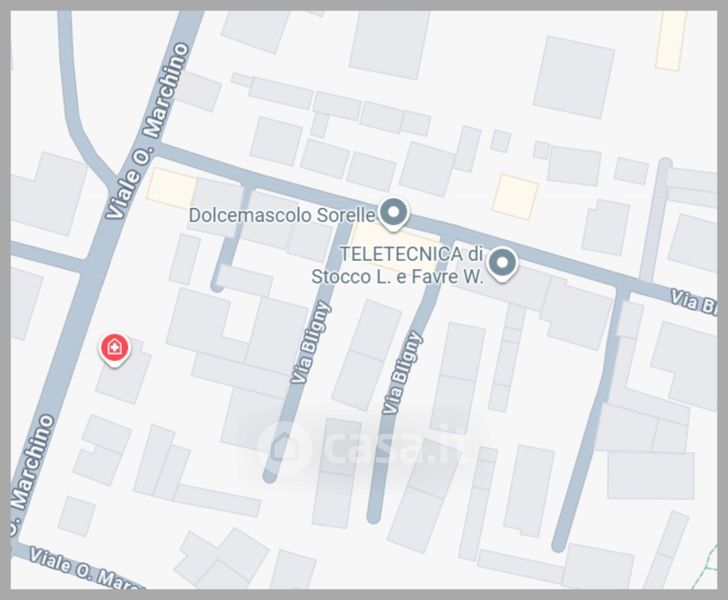The image size is (728, 600).
Task: Click the large gray building at upper right
Action: [574, 77]
